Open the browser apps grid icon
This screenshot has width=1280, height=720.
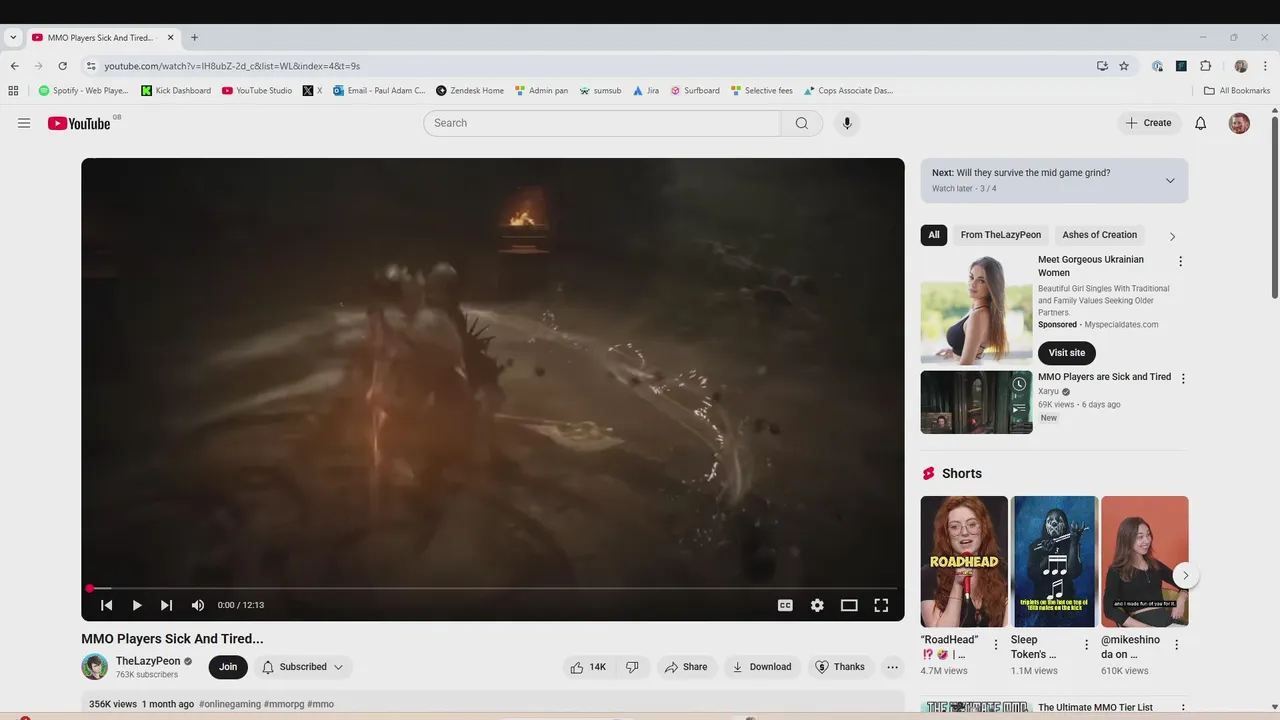point(13,90)
